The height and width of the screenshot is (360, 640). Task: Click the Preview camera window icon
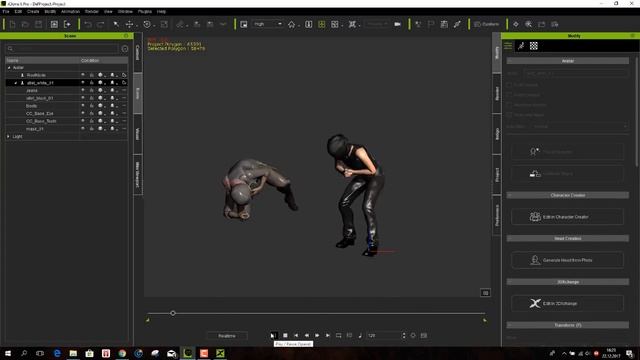(x=244, y=24)
